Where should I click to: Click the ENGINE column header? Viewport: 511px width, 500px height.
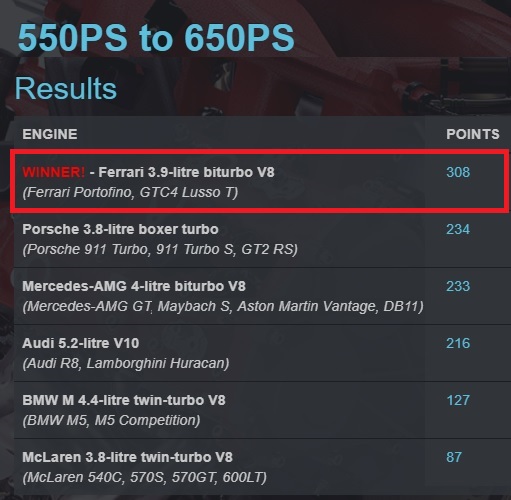[x=50, y=134]
